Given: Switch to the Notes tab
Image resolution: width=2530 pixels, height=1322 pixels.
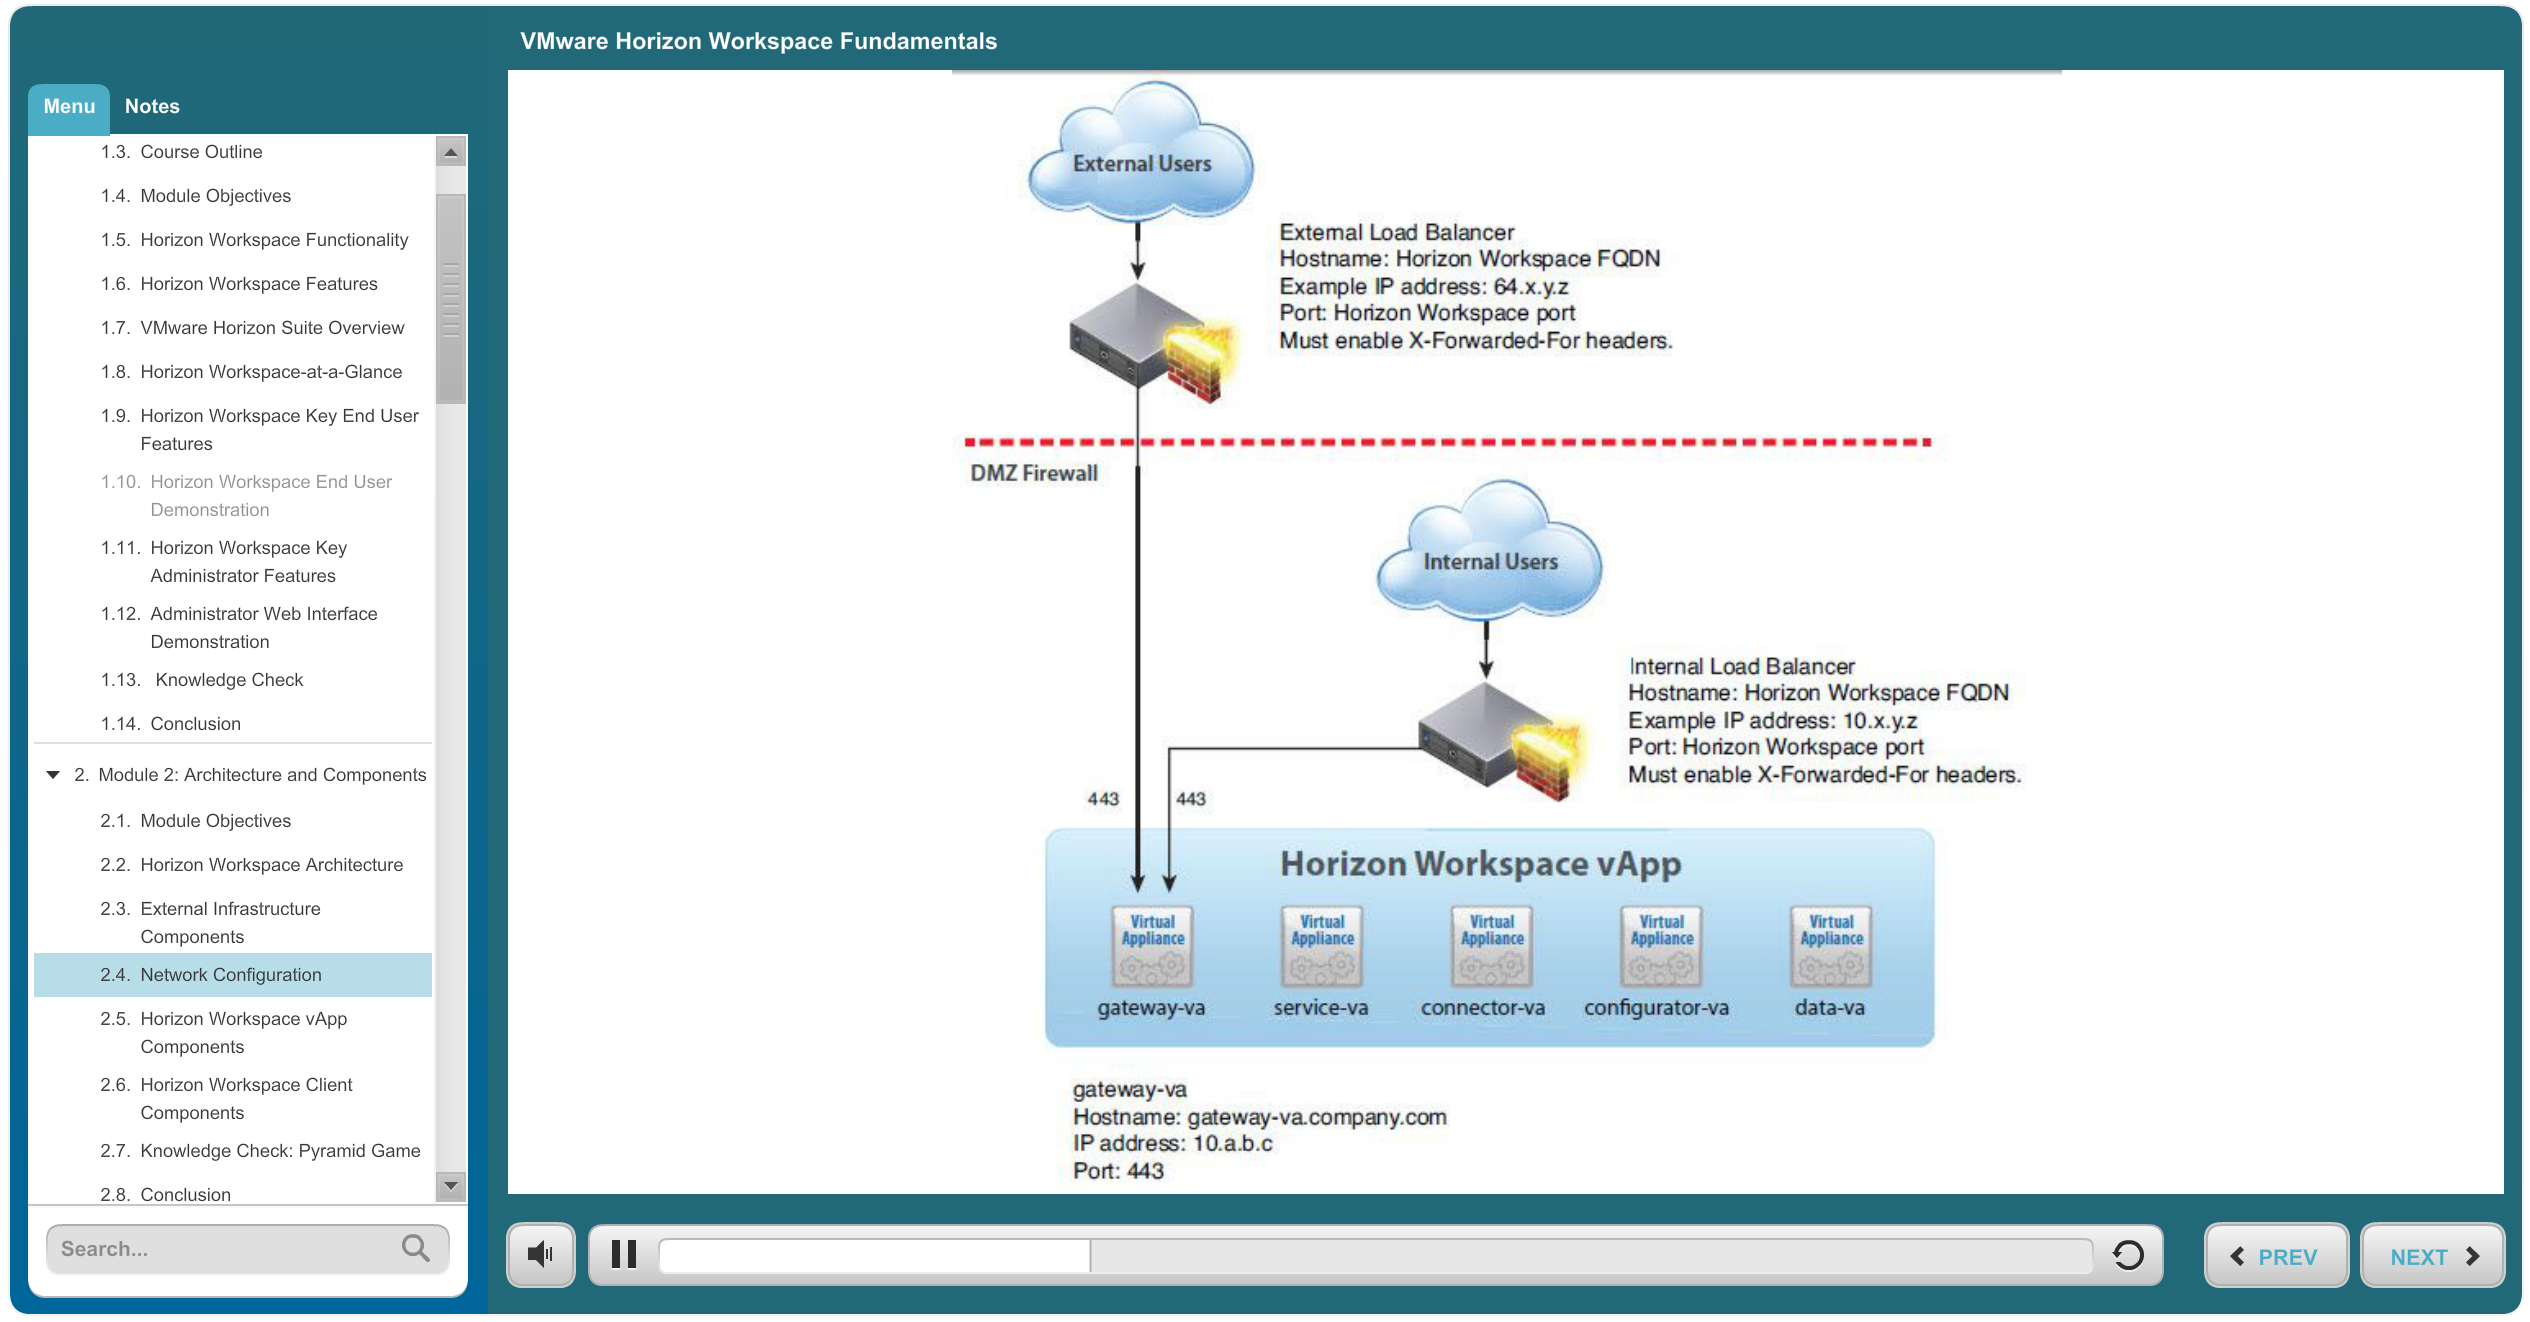Looking at the screenshot, I should tap(152, 107).
